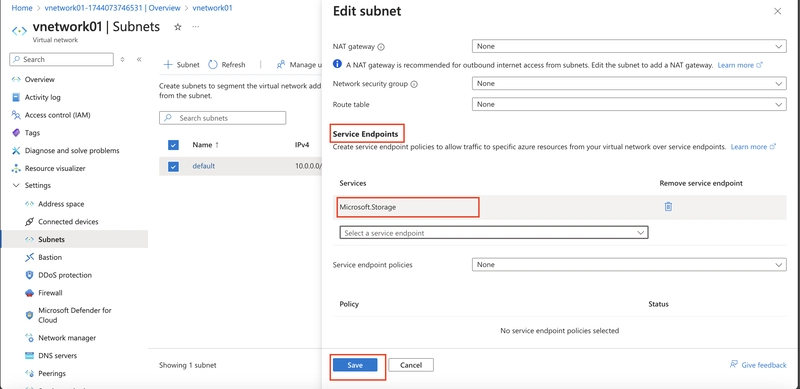Open the NAT gateway dropdown
Image resolution: width=800 pixels, height=389 pixels.
[x=629, y=46]
